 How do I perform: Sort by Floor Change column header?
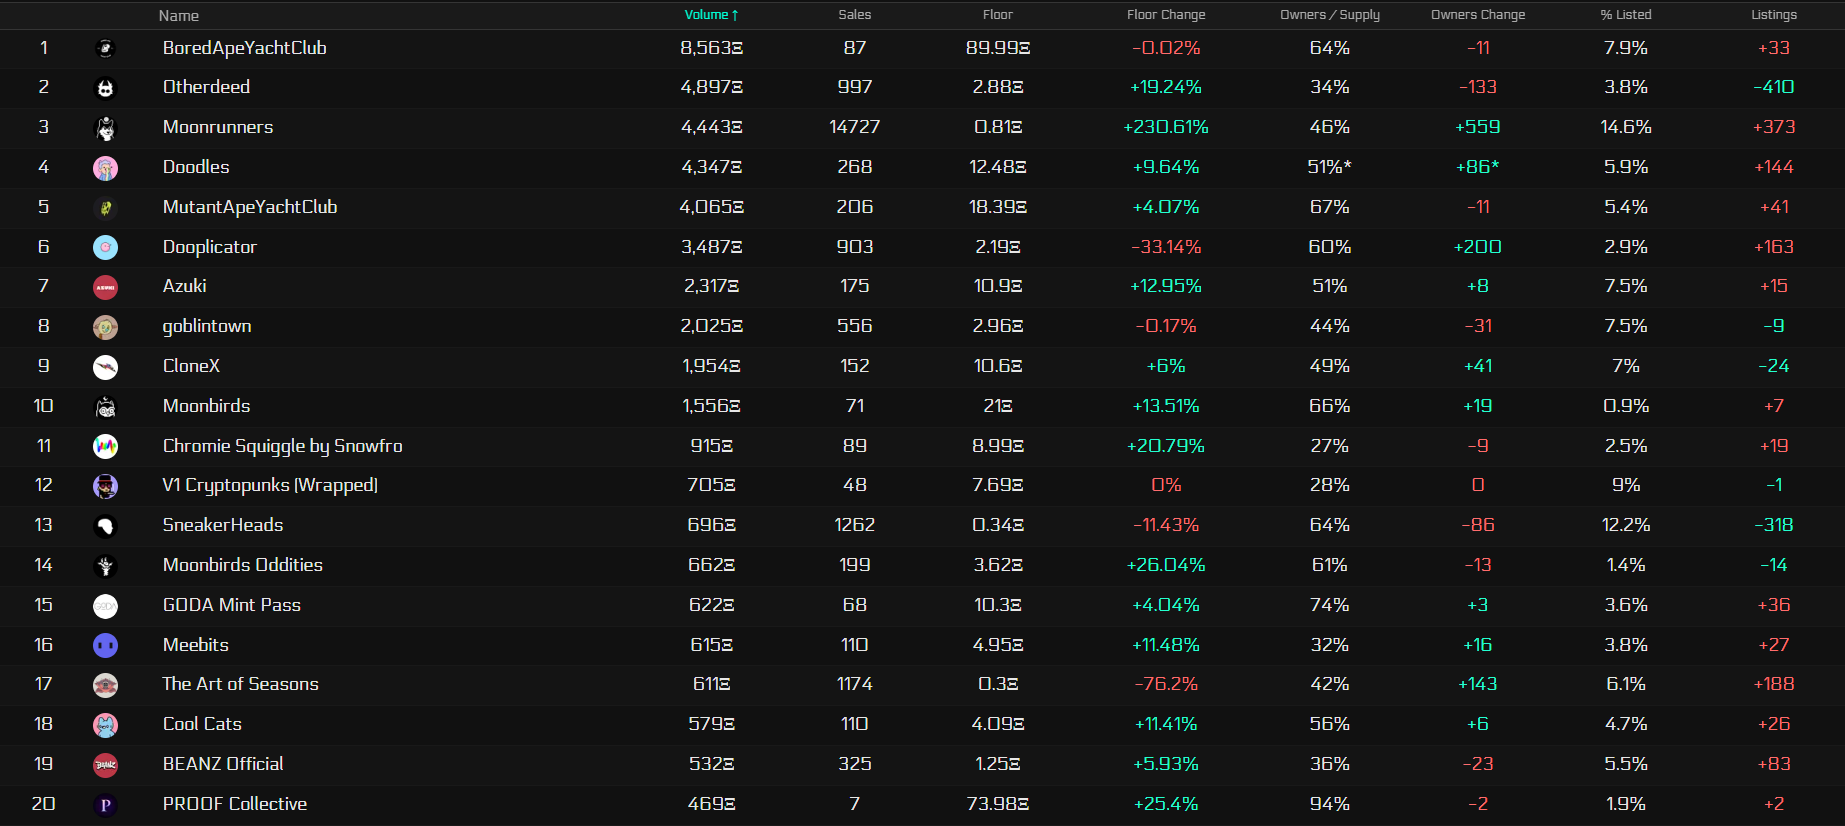tap(1166, 15)
